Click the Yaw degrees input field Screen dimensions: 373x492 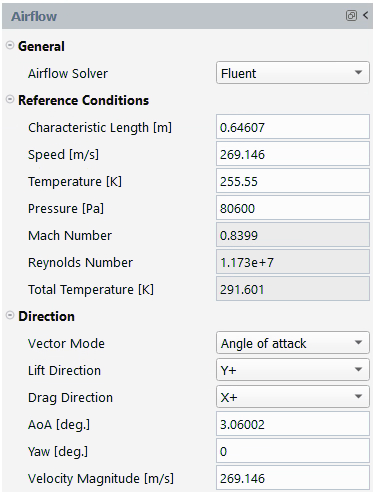293,451
